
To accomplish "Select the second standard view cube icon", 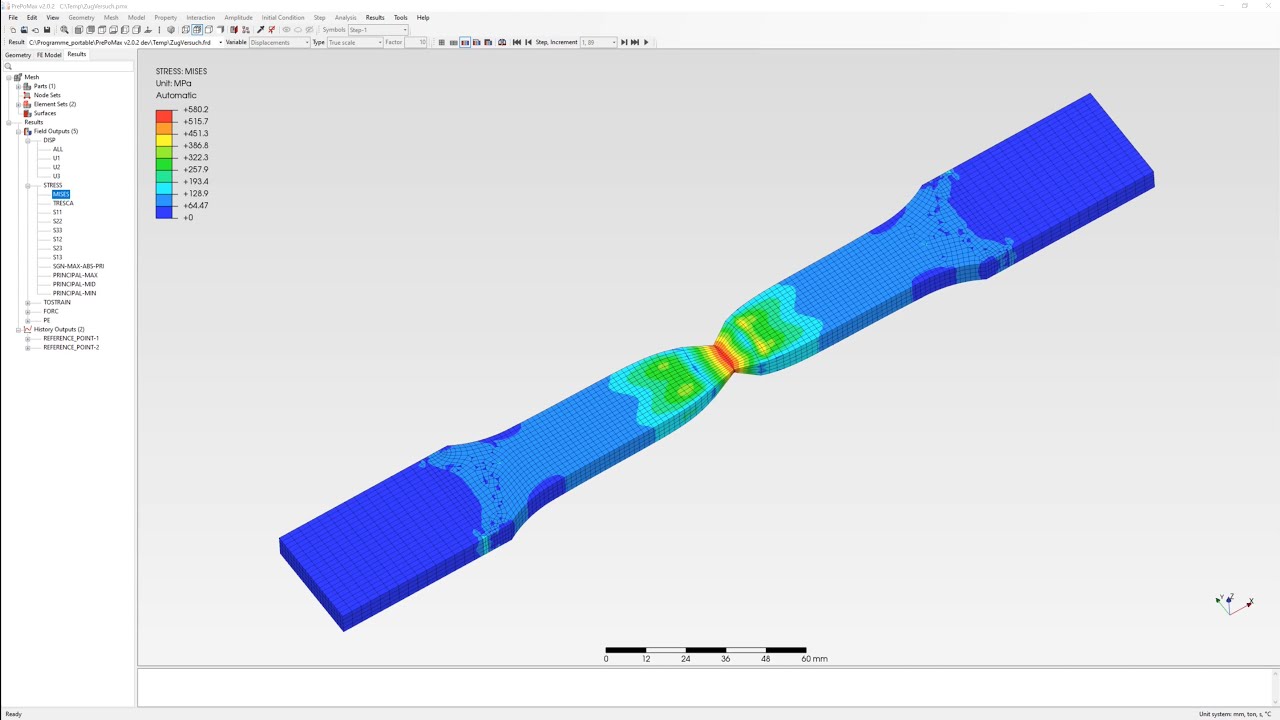I will [90, 30].
